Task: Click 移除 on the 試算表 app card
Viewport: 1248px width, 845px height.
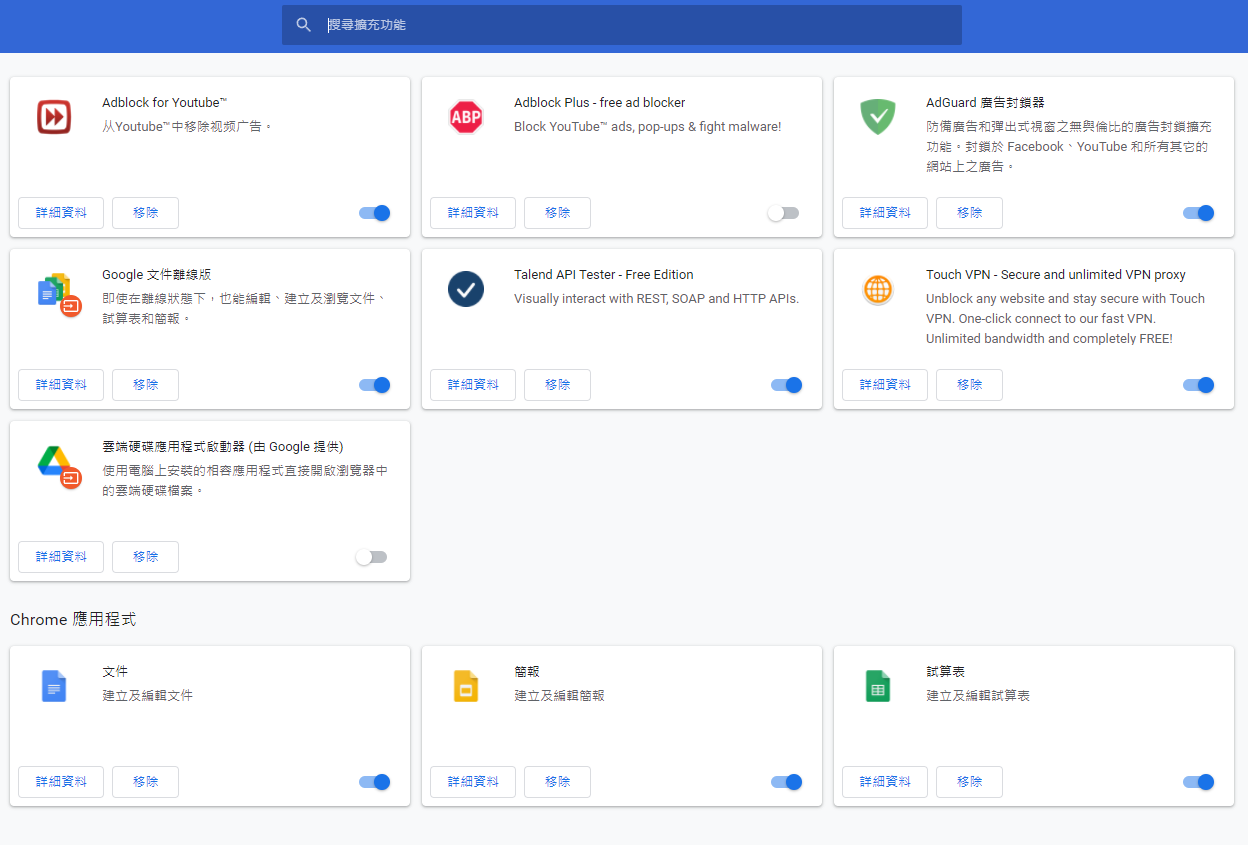Action: coord(969,782)
